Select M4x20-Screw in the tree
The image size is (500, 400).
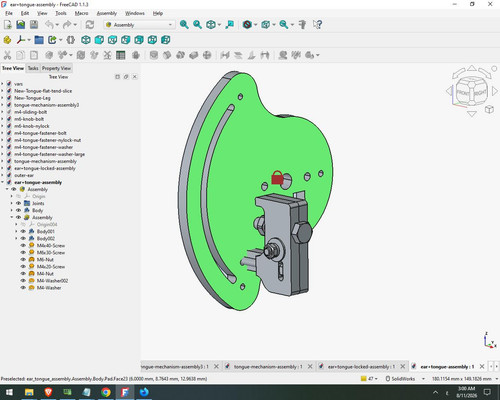(x=51, y=267)
